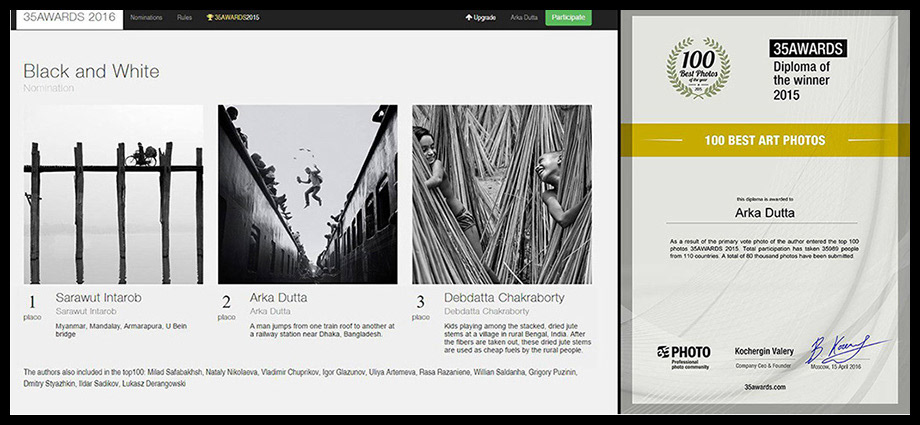Click the number 1 place marker
The height and width of the screenshot is (425, 920).
point(32,302)
